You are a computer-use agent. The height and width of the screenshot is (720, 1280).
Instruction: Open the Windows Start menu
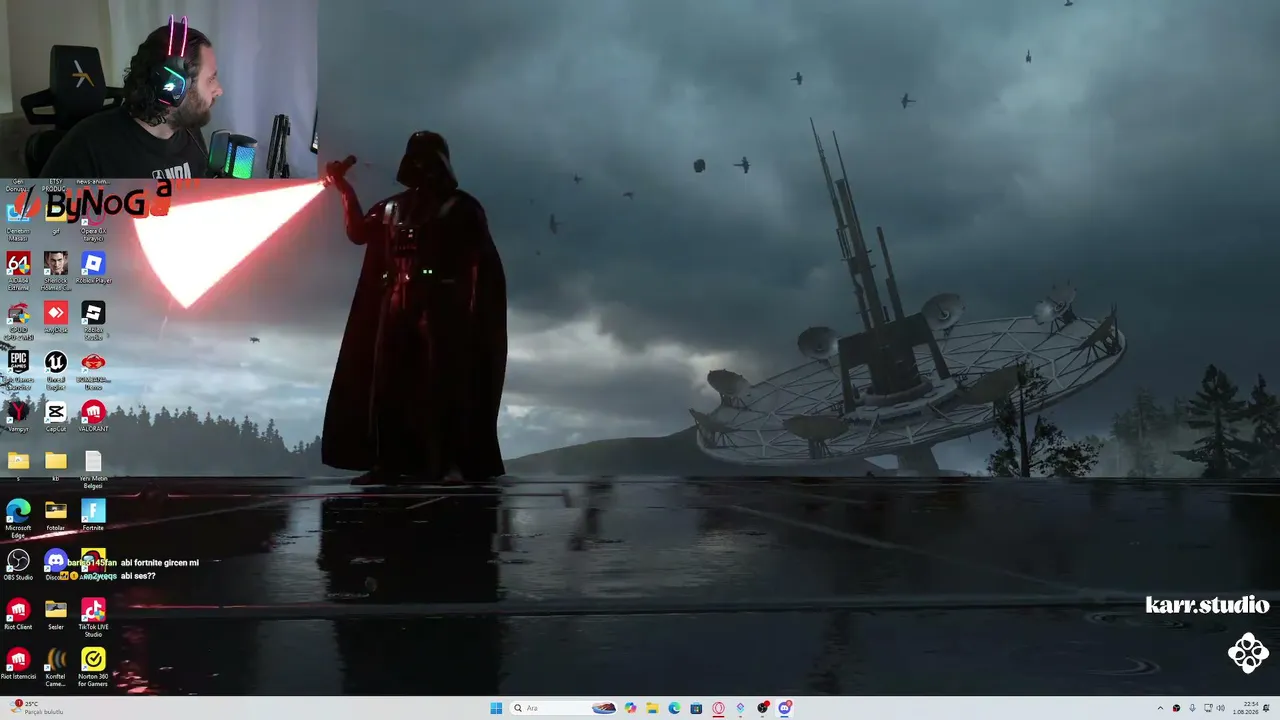click(496, 708)
